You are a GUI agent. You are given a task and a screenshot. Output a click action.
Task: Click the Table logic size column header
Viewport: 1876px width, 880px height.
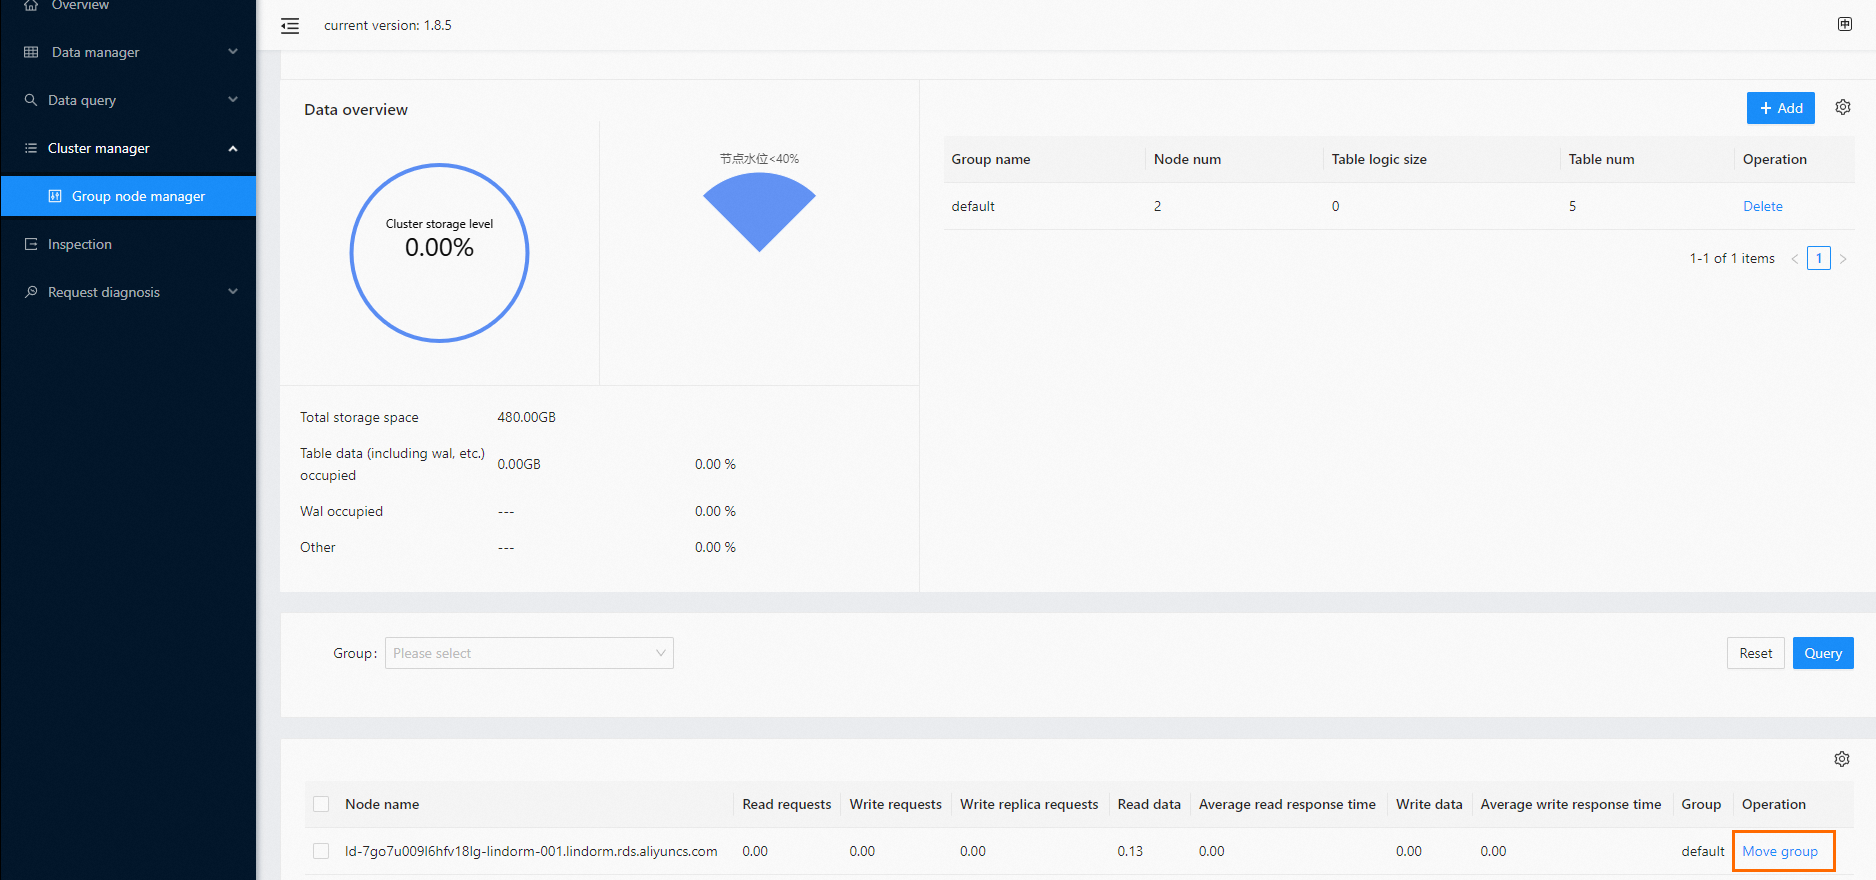pos(1379,159)
